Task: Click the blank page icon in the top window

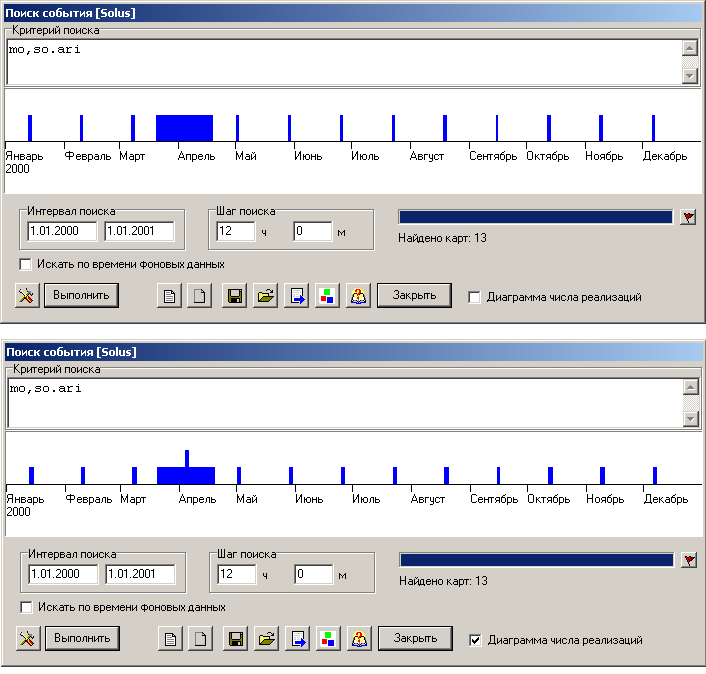Action: click(200, 297)
